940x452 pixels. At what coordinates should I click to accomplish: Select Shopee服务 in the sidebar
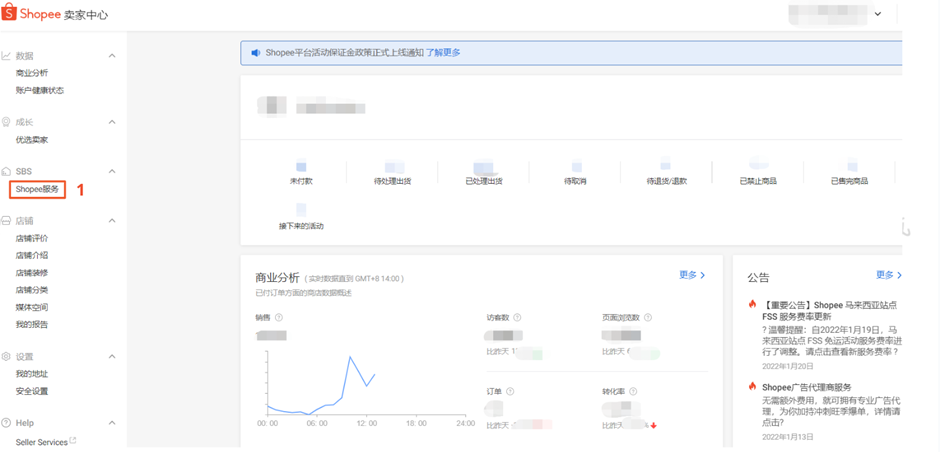(37, 189)
